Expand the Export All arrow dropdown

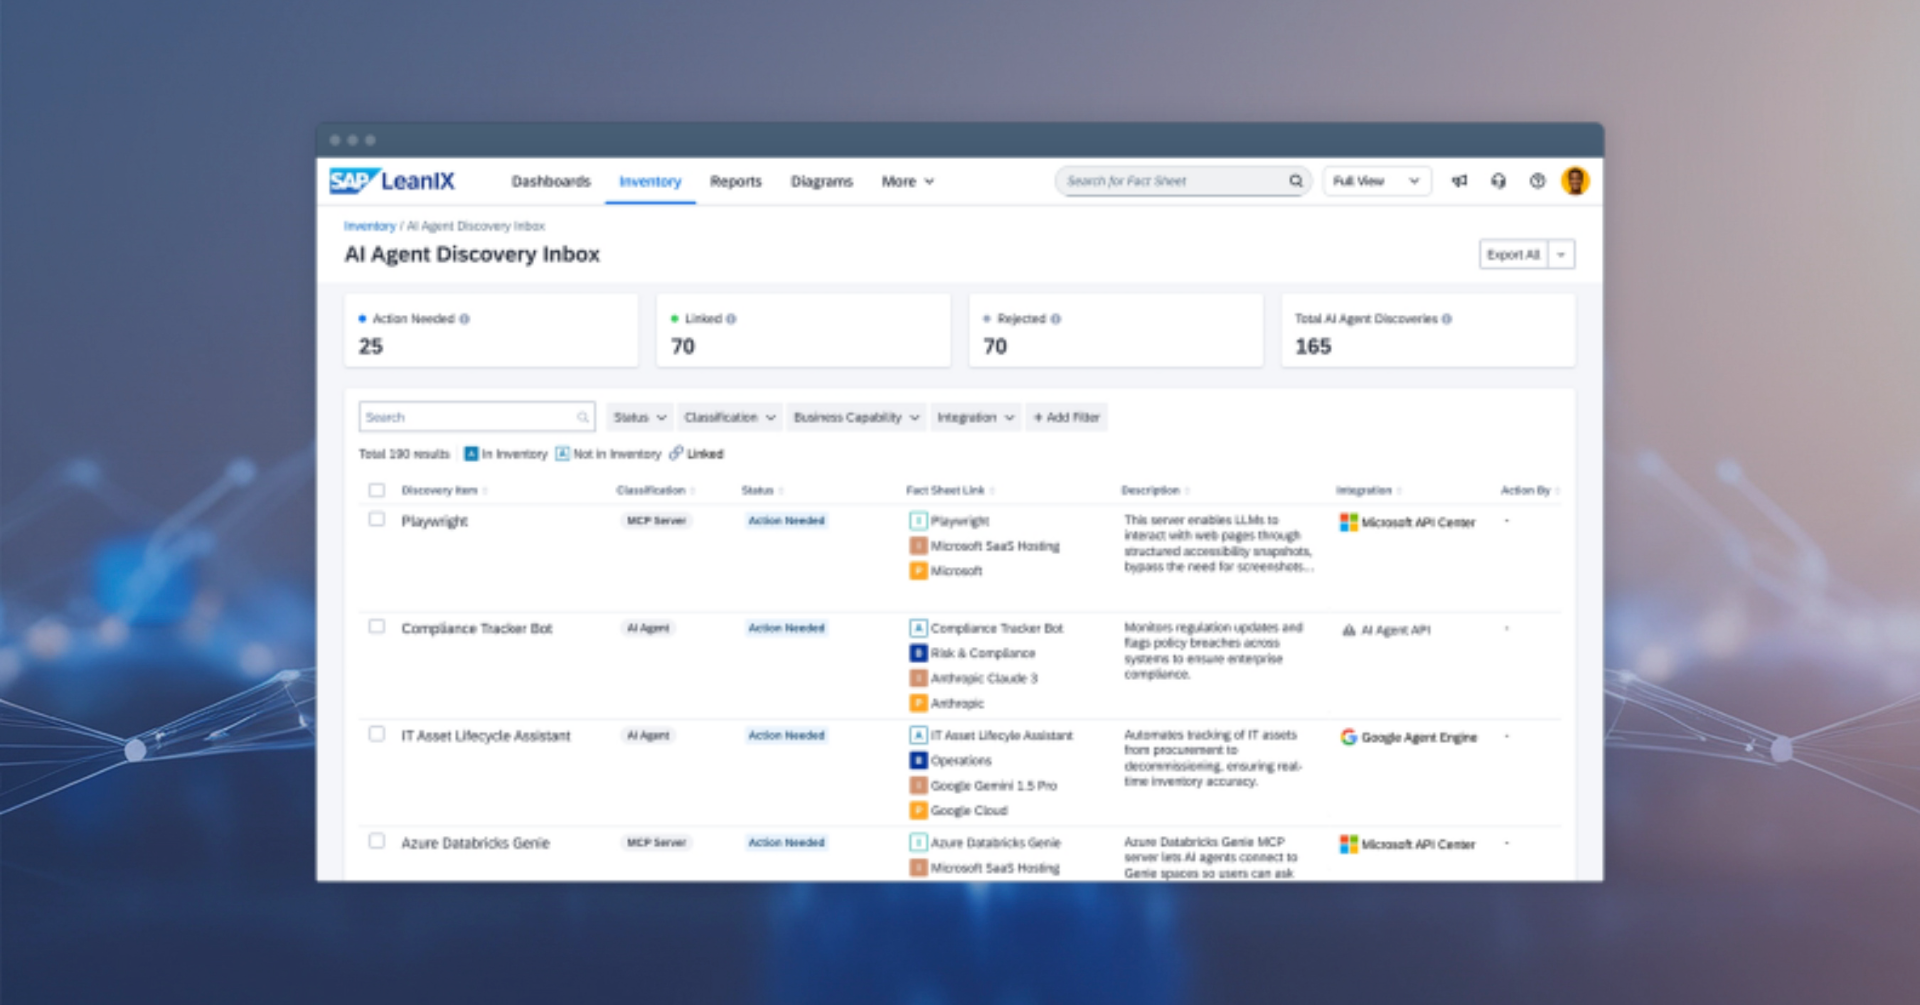(x=1561, y=254)
